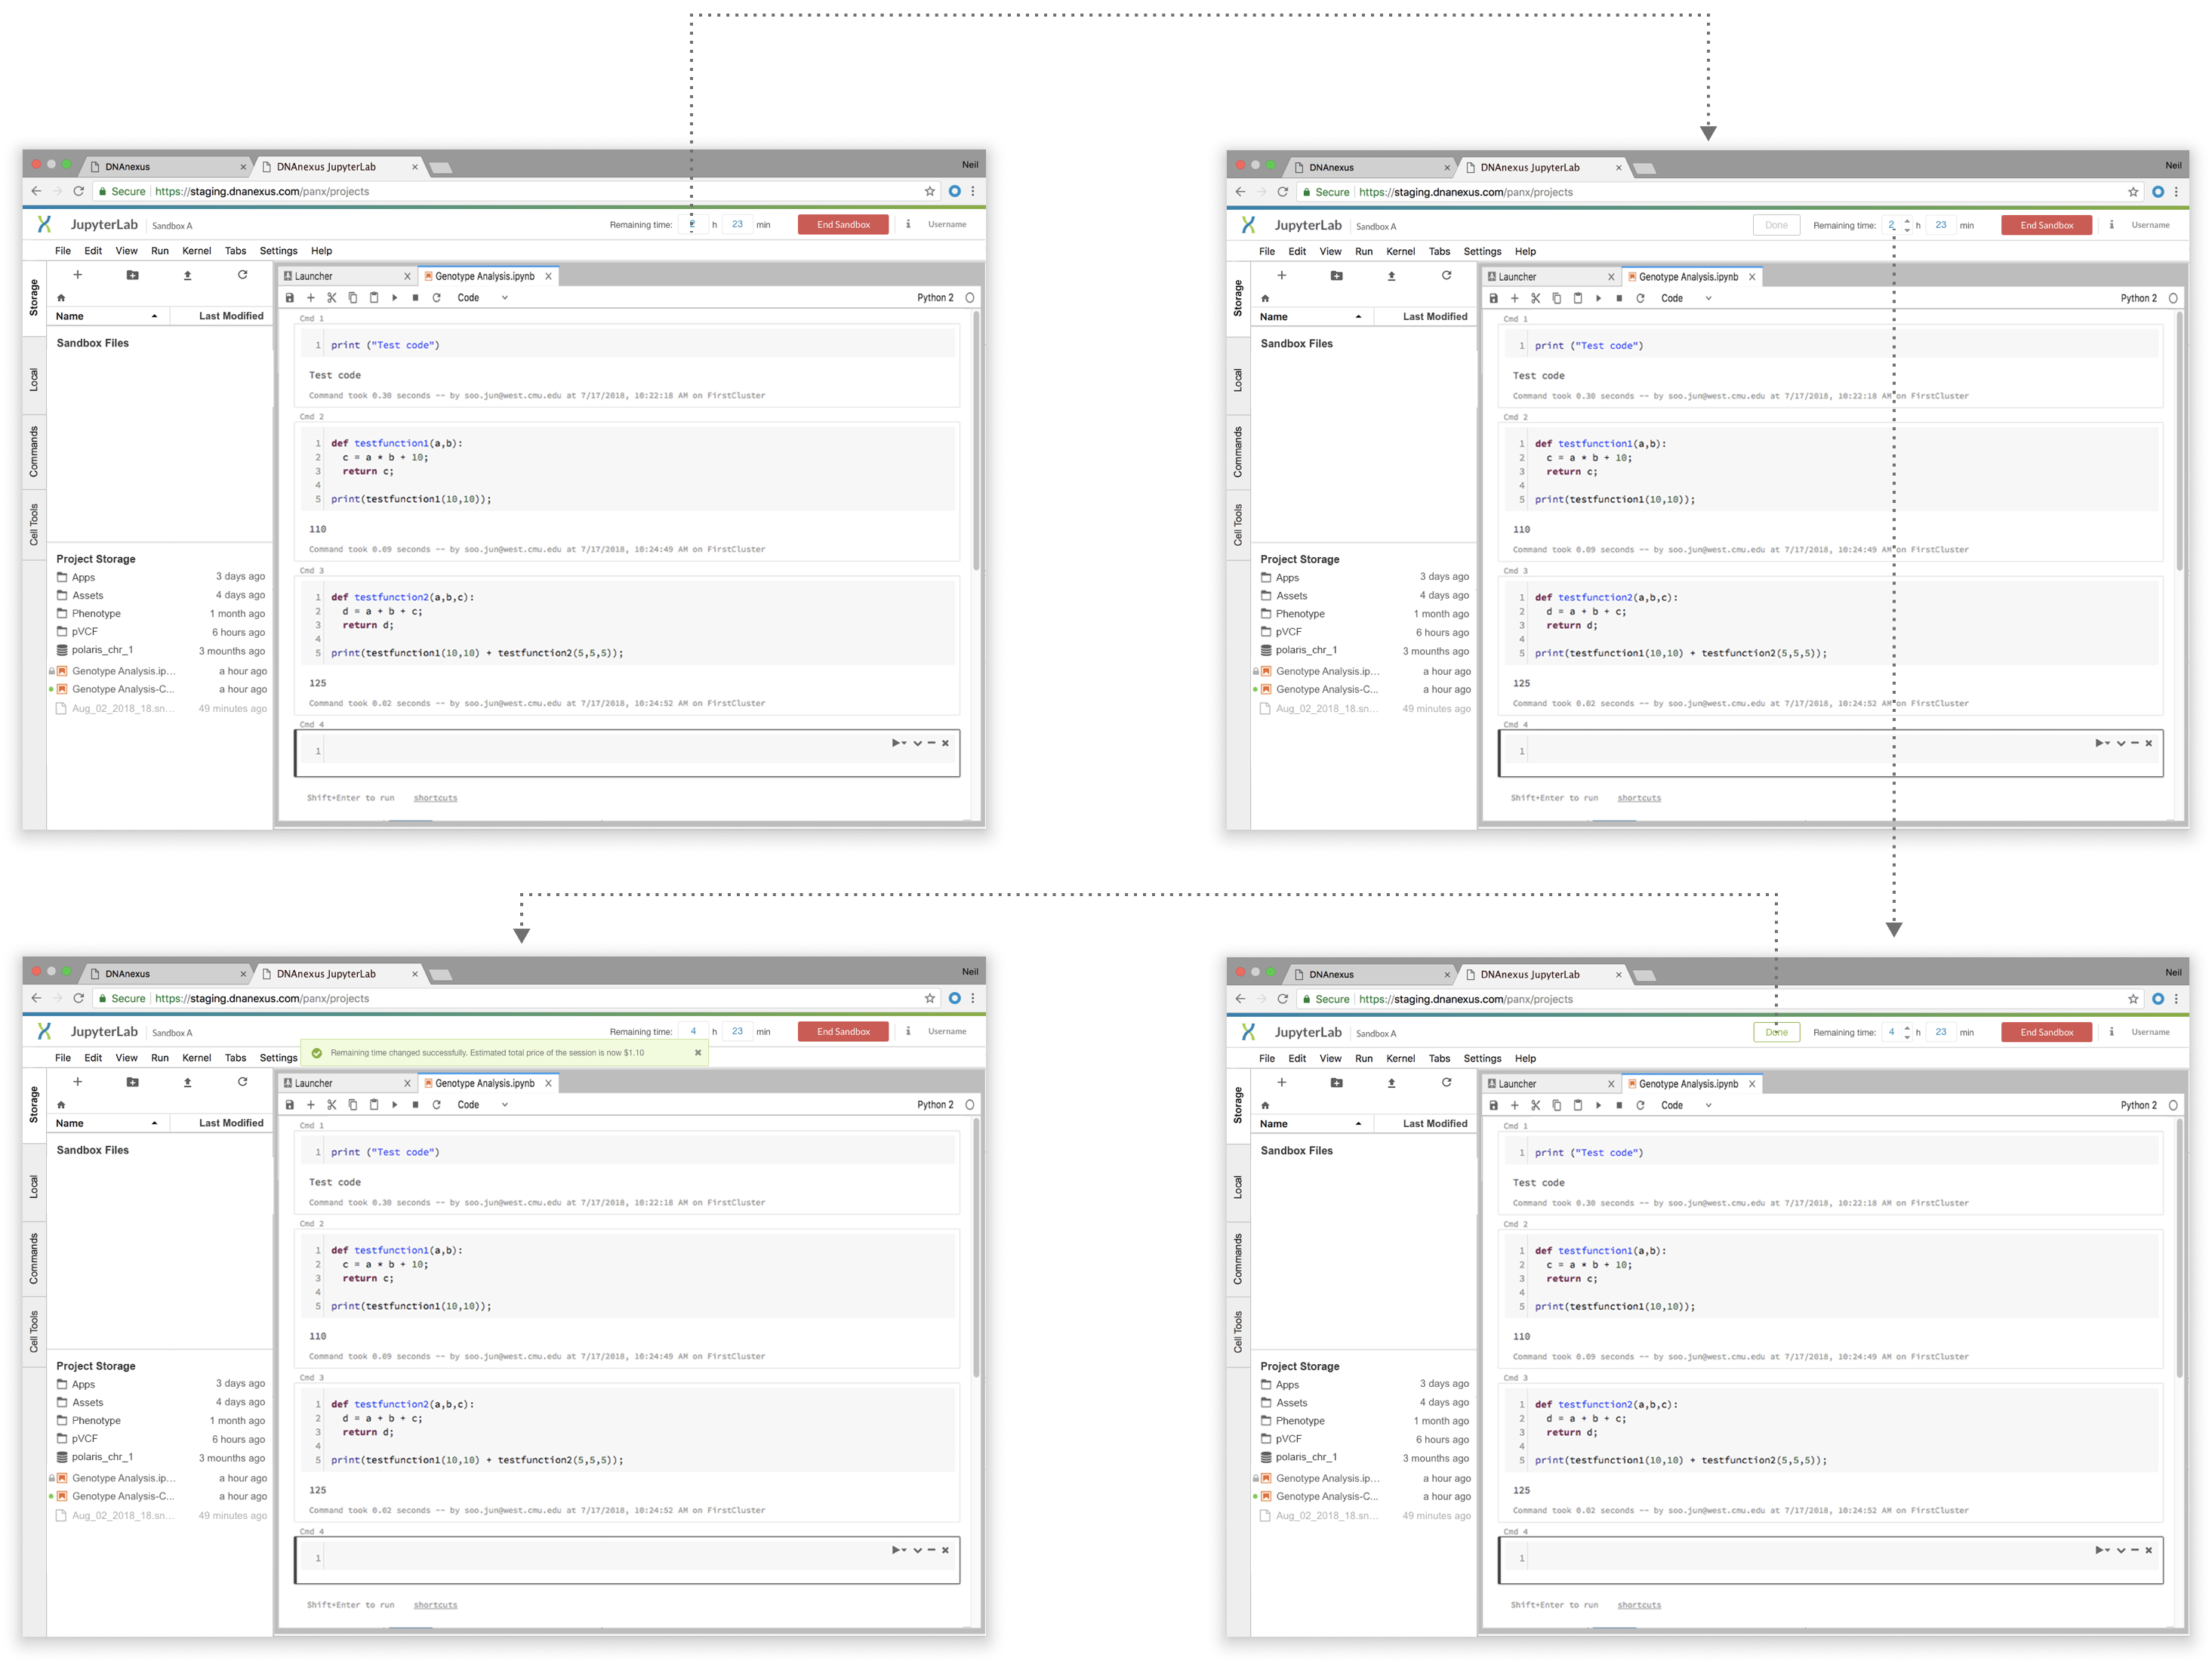Dismiss the remaining time changed notification
2212x1676 pixels.
point(698,1052)
